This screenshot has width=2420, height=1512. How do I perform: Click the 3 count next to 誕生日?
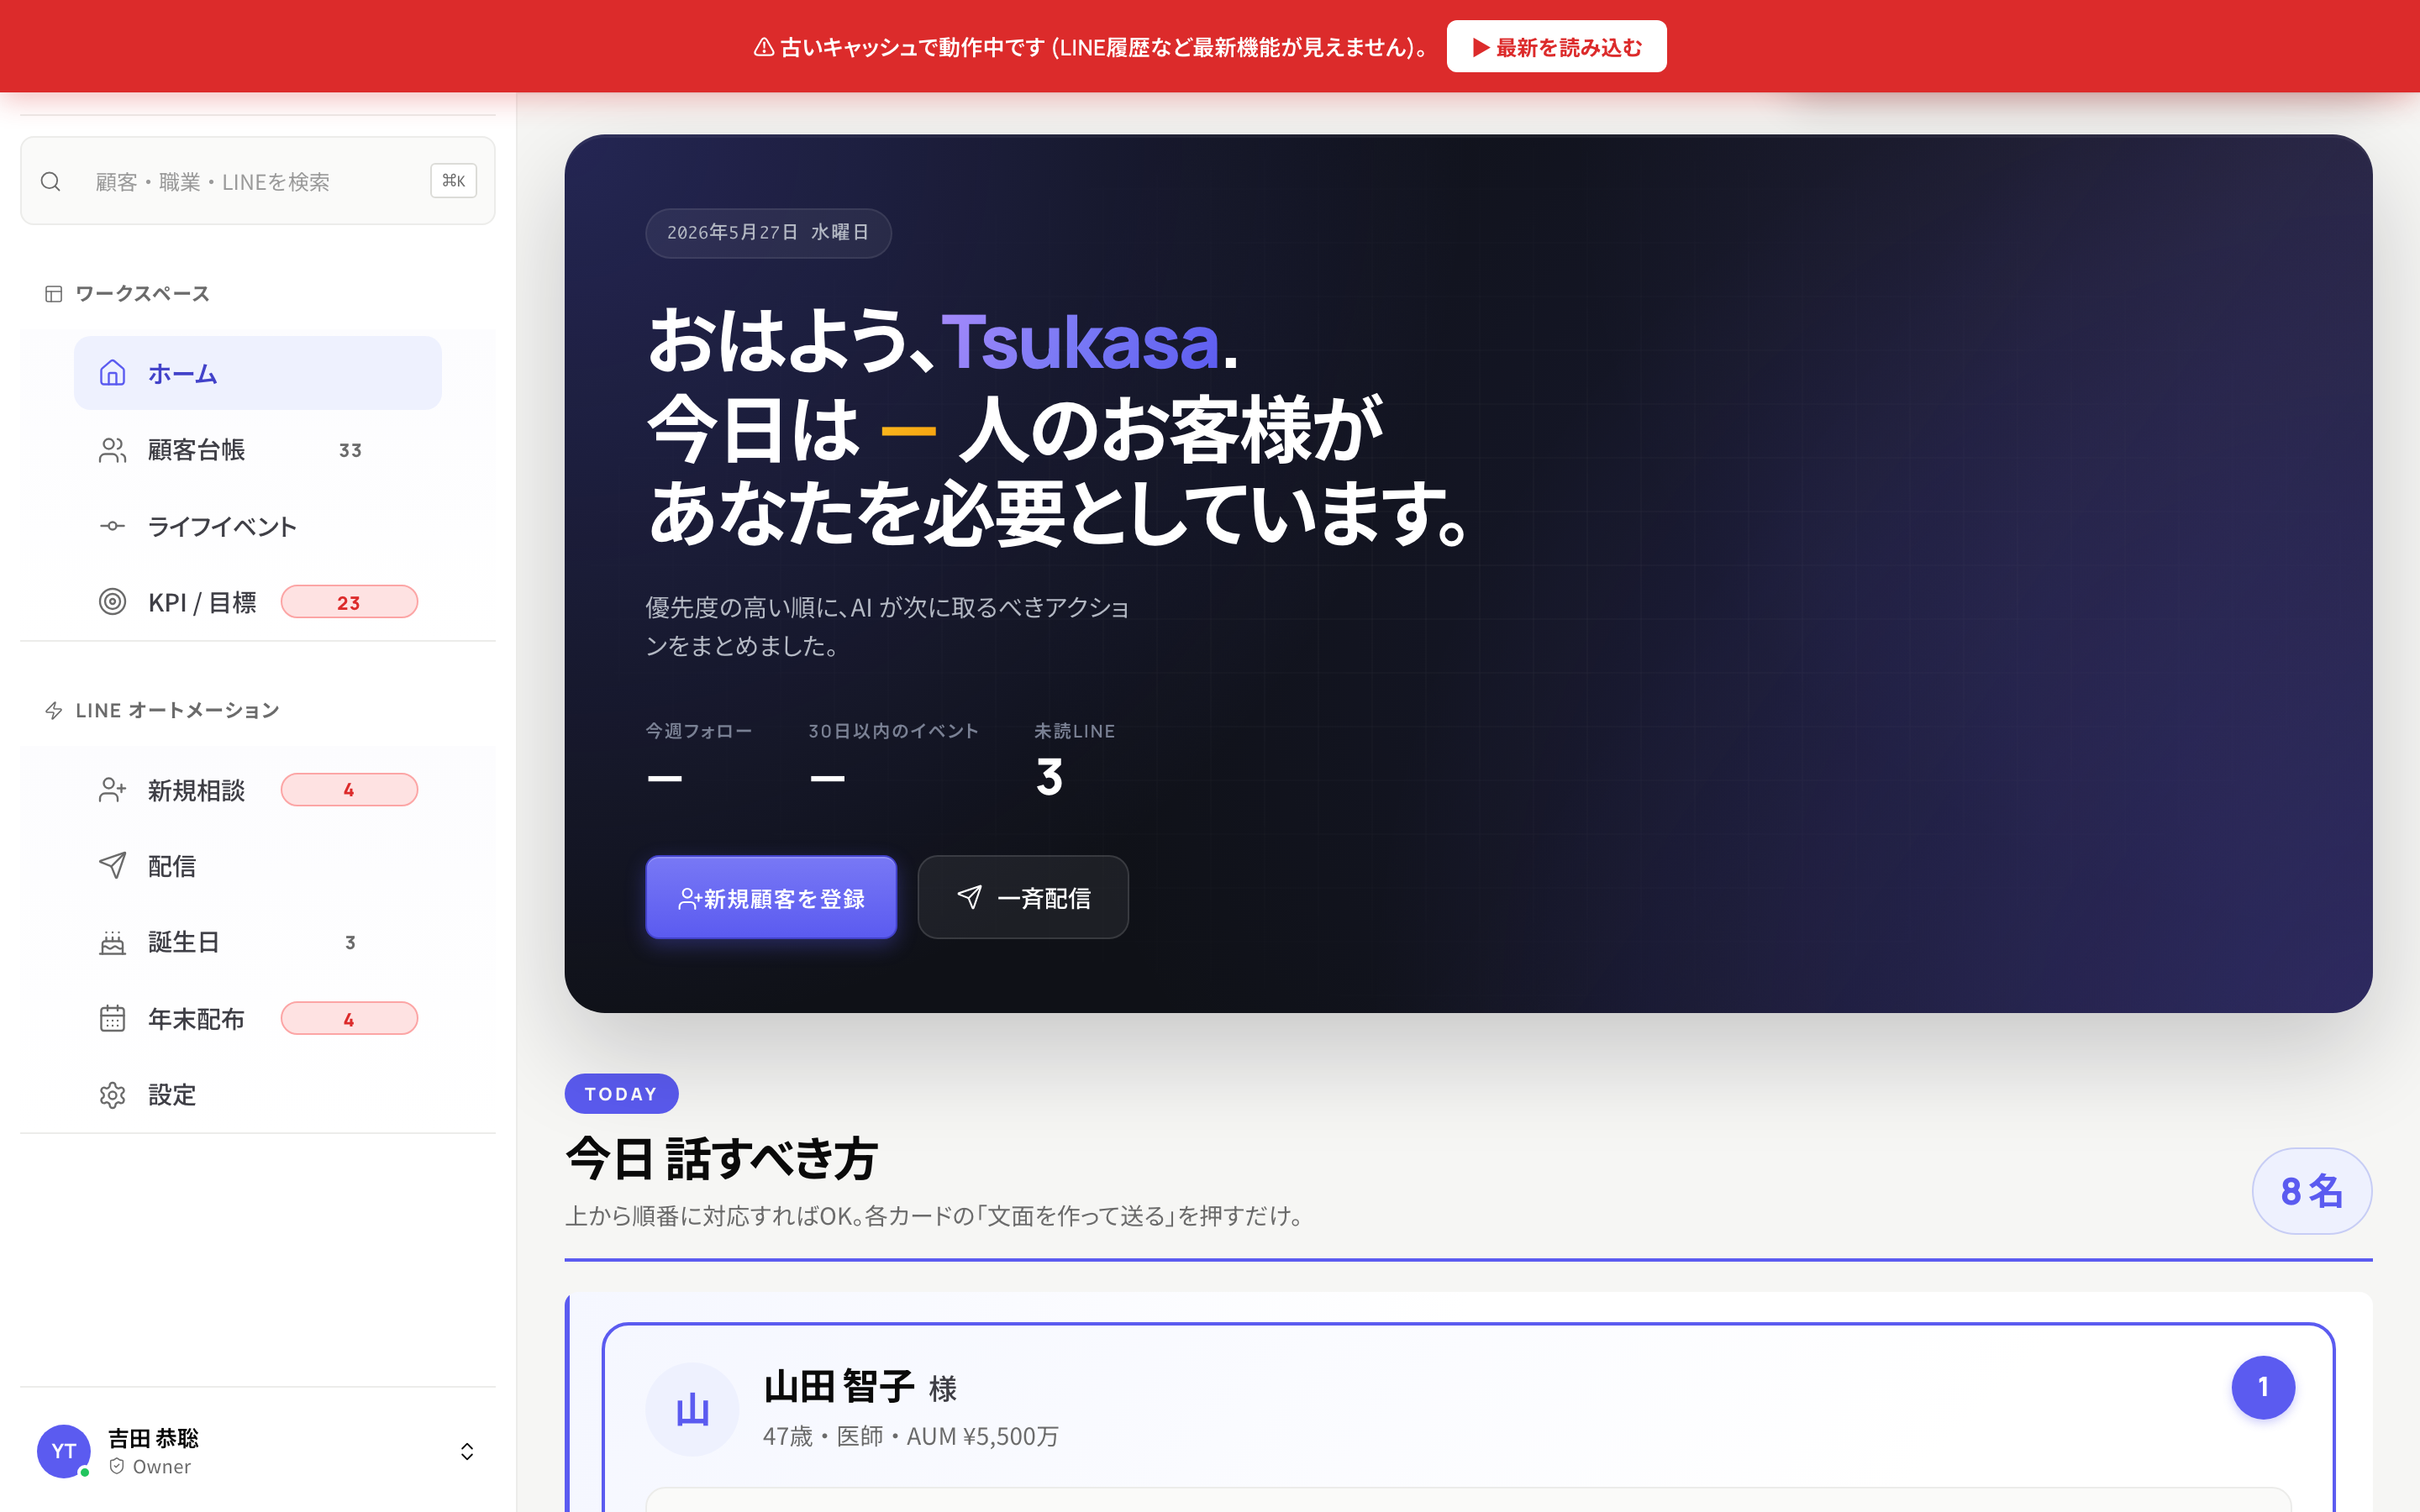350,942
